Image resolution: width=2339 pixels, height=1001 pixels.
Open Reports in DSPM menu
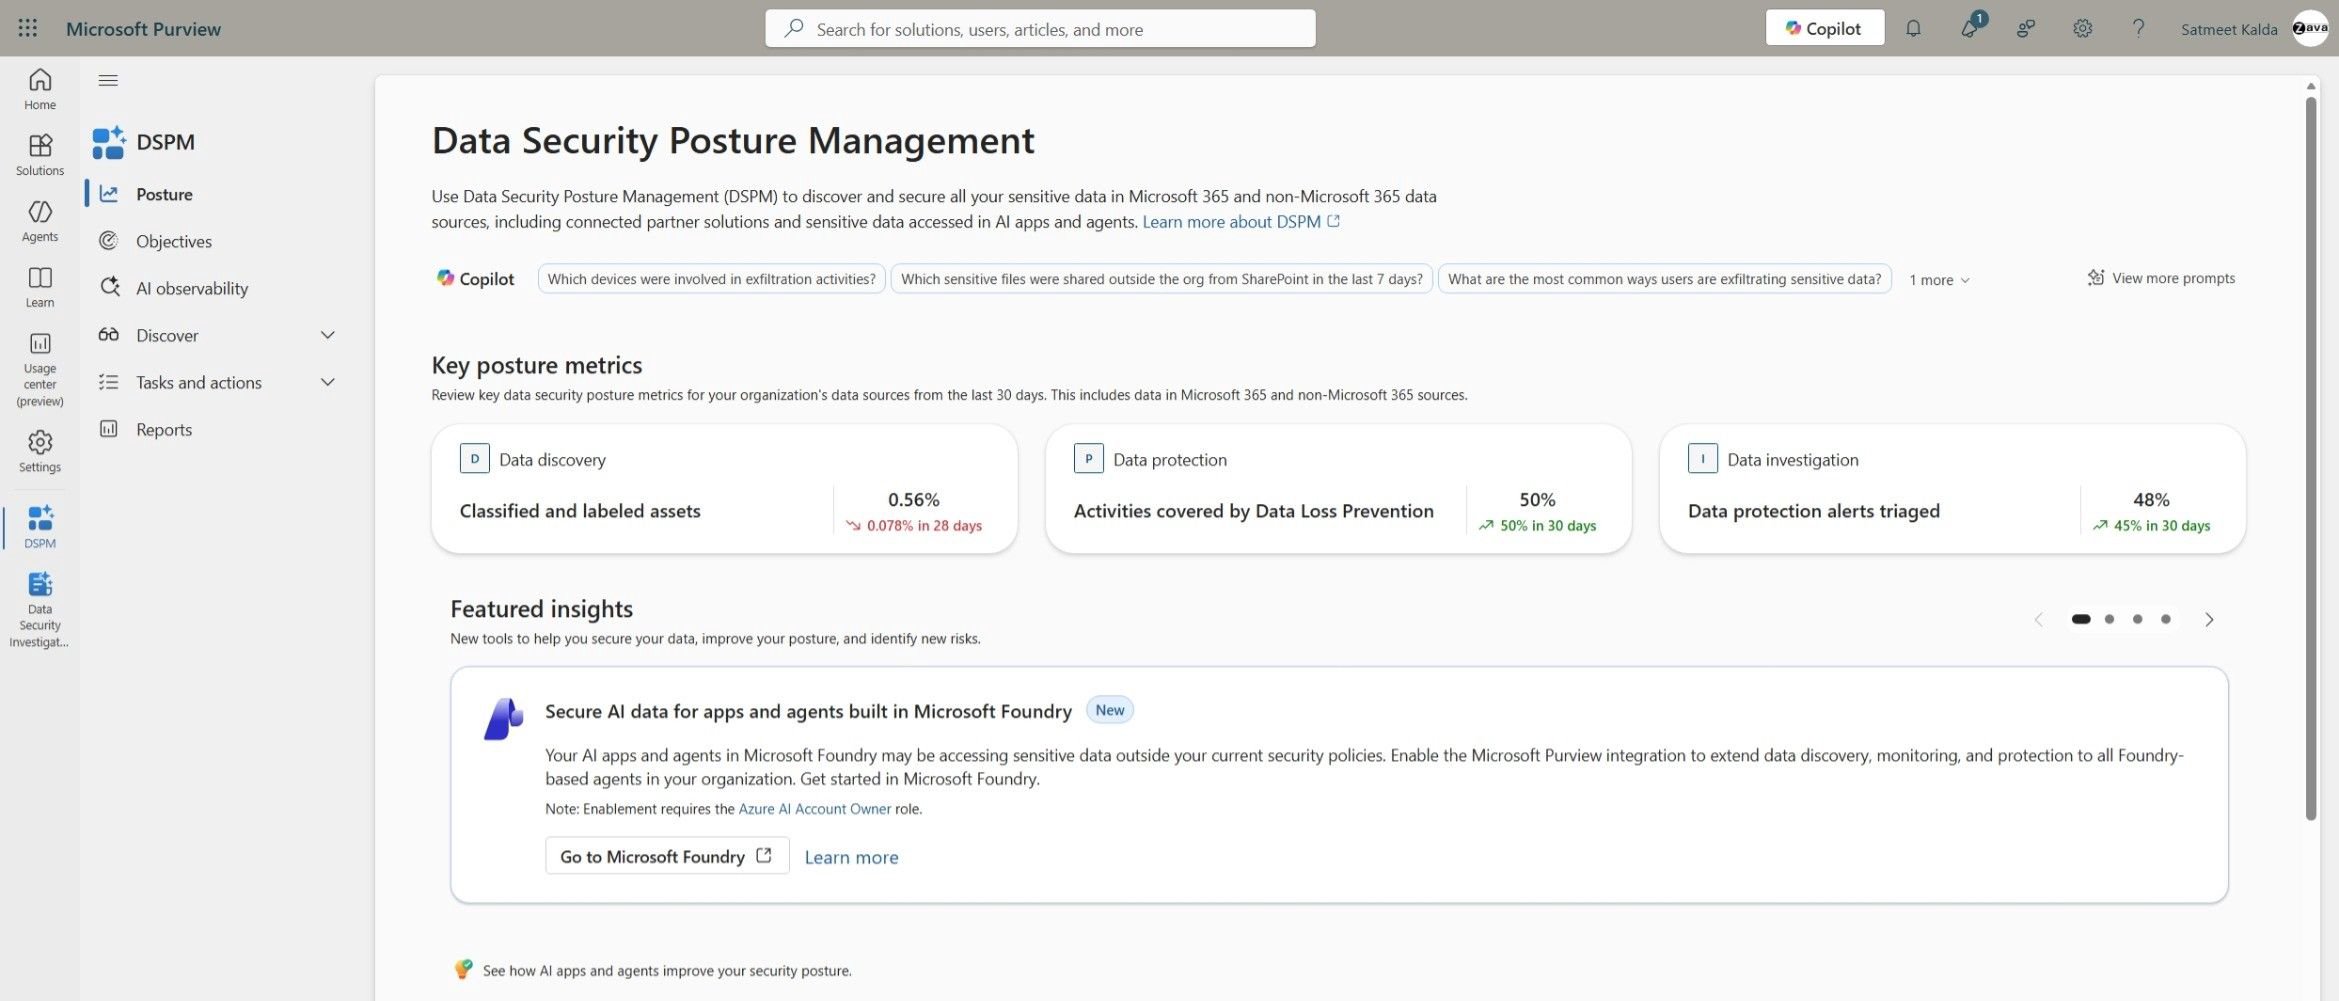coord(214,429)
